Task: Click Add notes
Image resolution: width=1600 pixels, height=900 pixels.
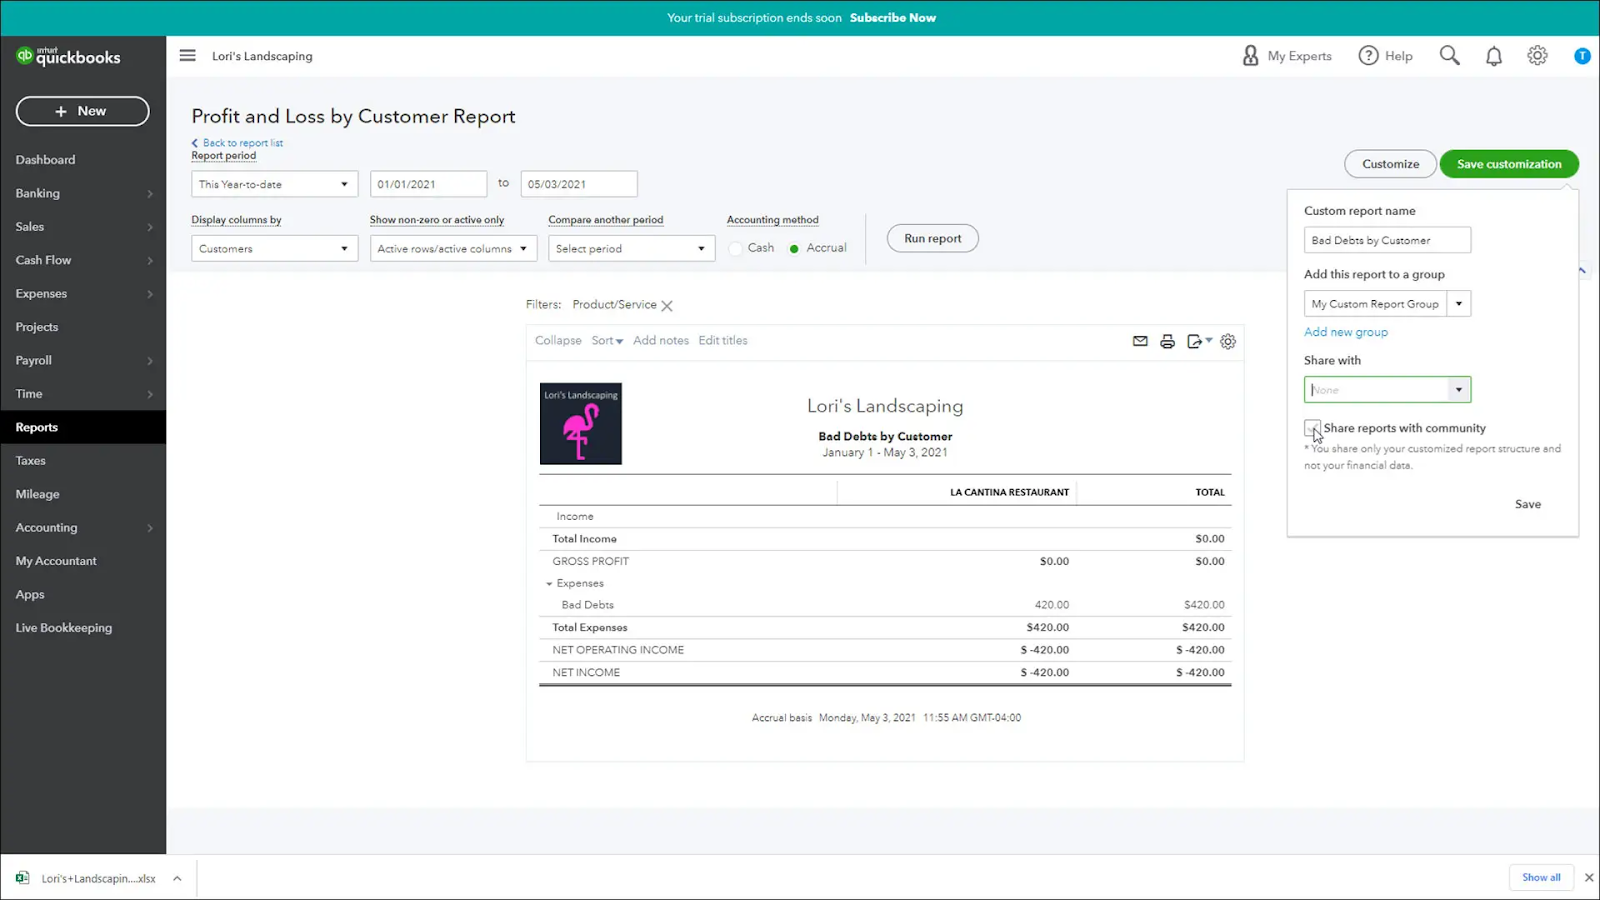Action: [x=661, y=341]
